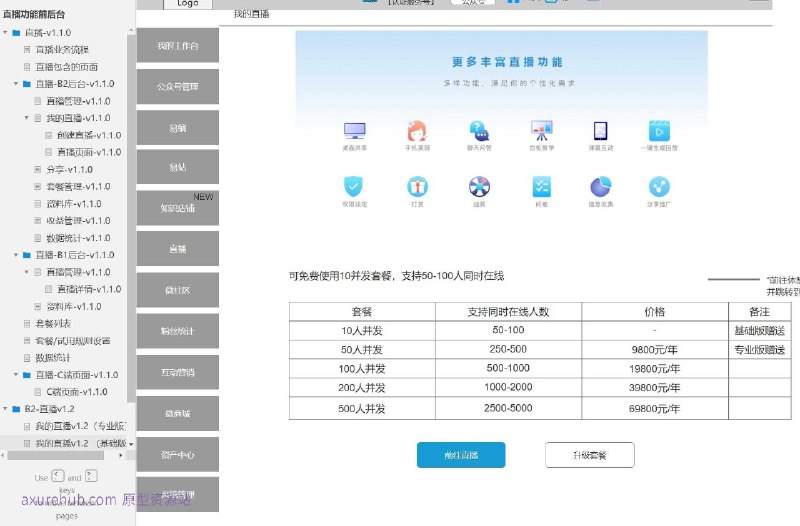Click the 我的直播 breadcrumb text

(251, 14)
